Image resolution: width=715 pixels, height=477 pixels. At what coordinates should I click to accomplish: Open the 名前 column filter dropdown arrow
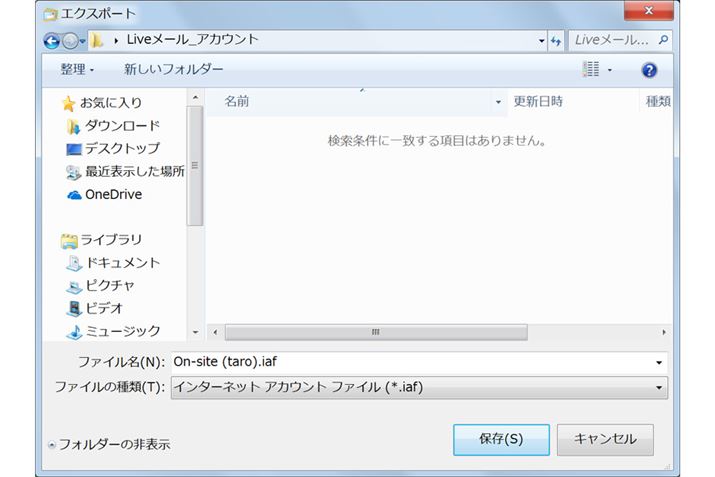click(x=498, y=102)
